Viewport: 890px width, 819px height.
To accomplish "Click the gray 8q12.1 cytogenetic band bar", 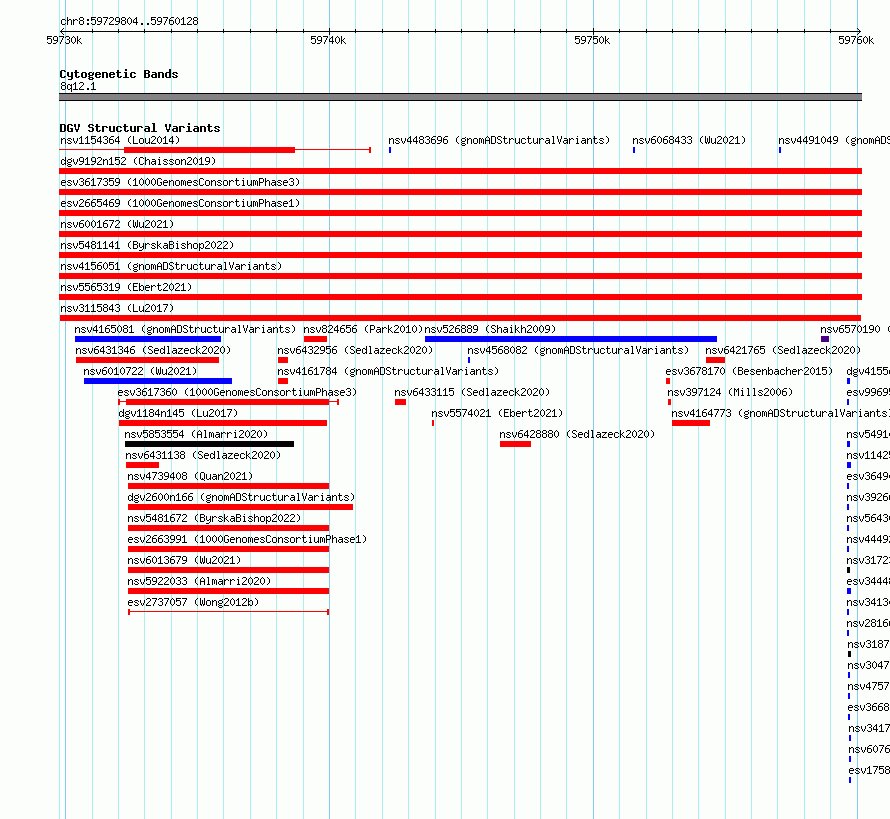I will click(x=460, y=97).
